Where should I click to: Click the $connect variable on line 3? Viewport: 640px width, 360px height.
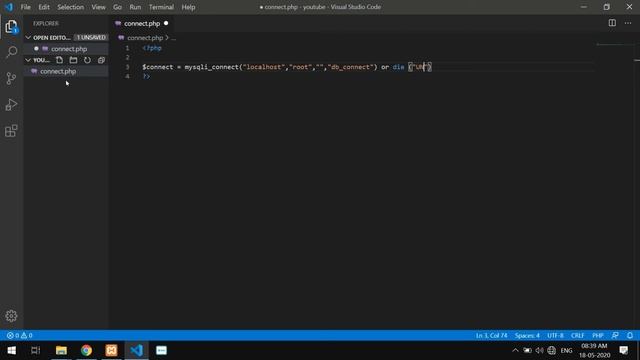[158, 67]
